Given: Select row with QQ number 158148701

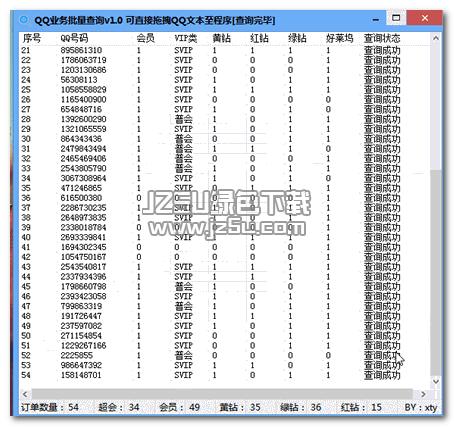Looking at the screenshot, I should click(211, 375).
